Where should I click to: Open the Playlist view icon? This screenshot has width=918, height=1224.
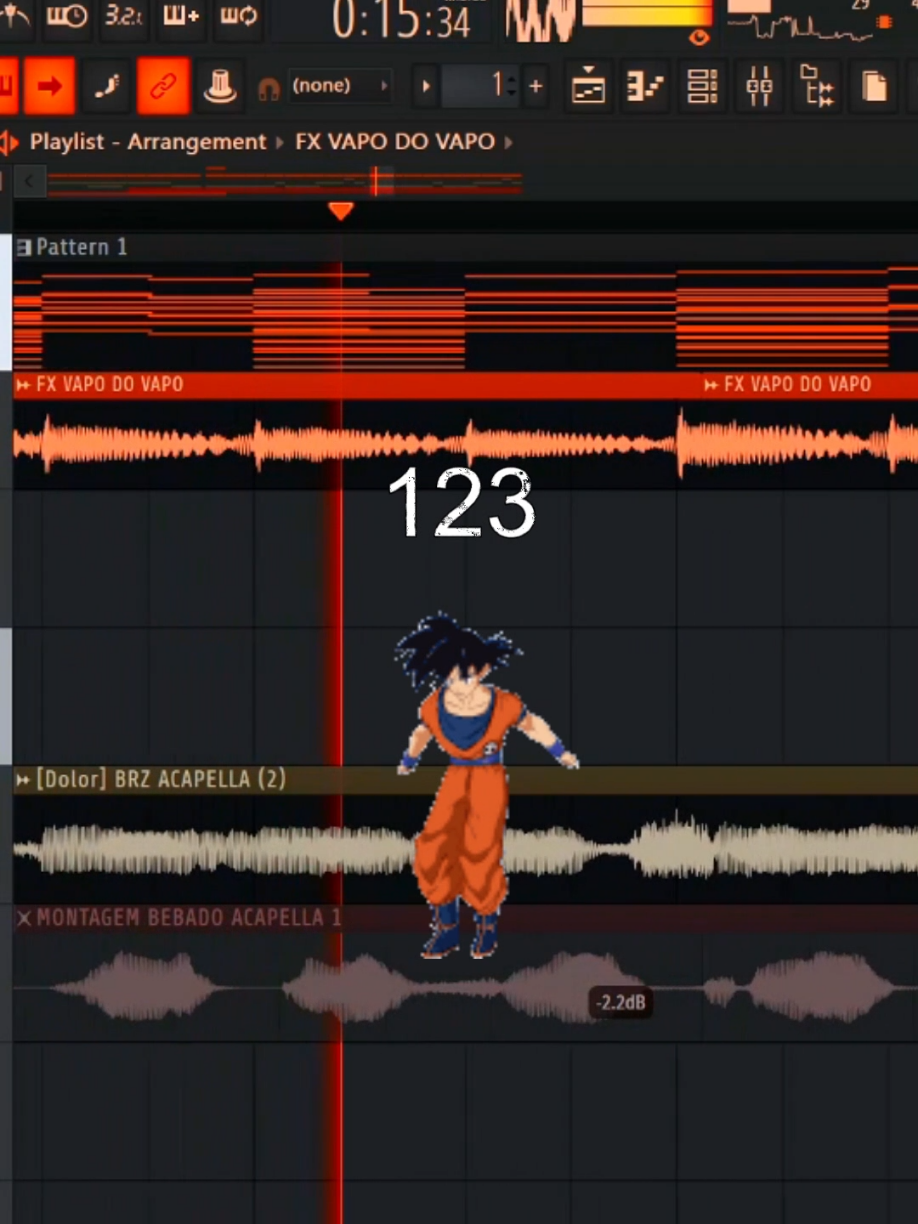click(588, 87)
